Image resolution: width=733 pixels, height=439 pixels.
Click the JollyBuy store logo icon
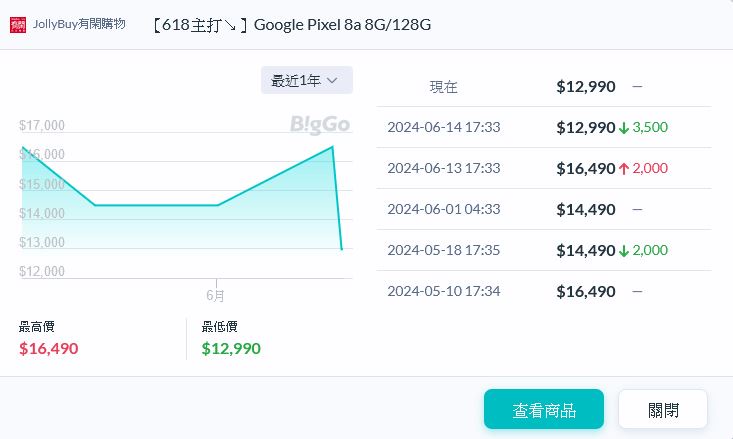click(x=18, y=25)
